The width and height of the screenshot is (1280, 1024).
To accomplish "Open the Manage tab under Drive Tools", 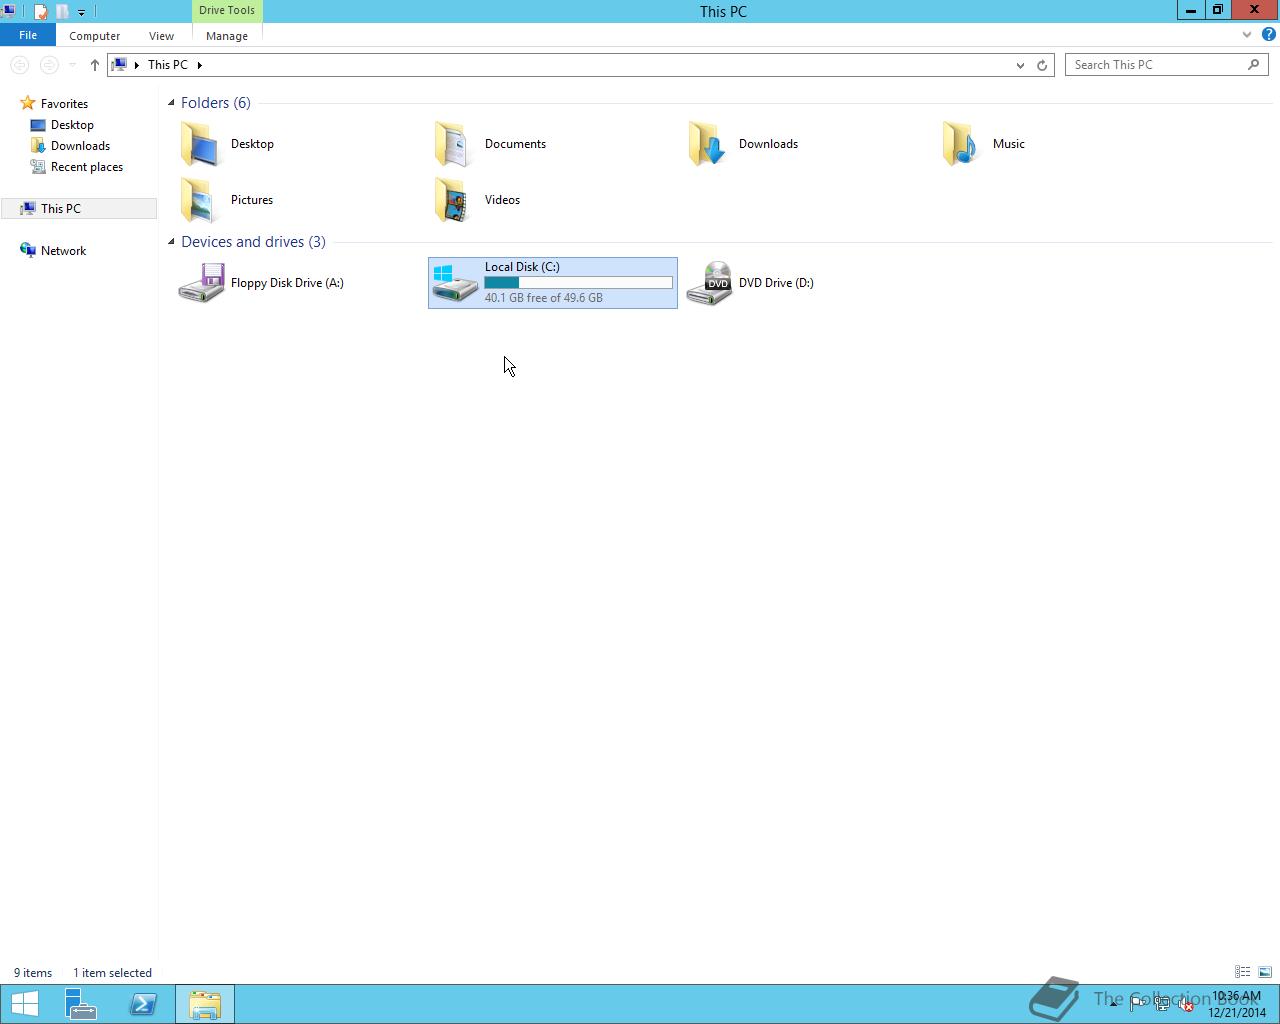I will [x=226, y=35].
